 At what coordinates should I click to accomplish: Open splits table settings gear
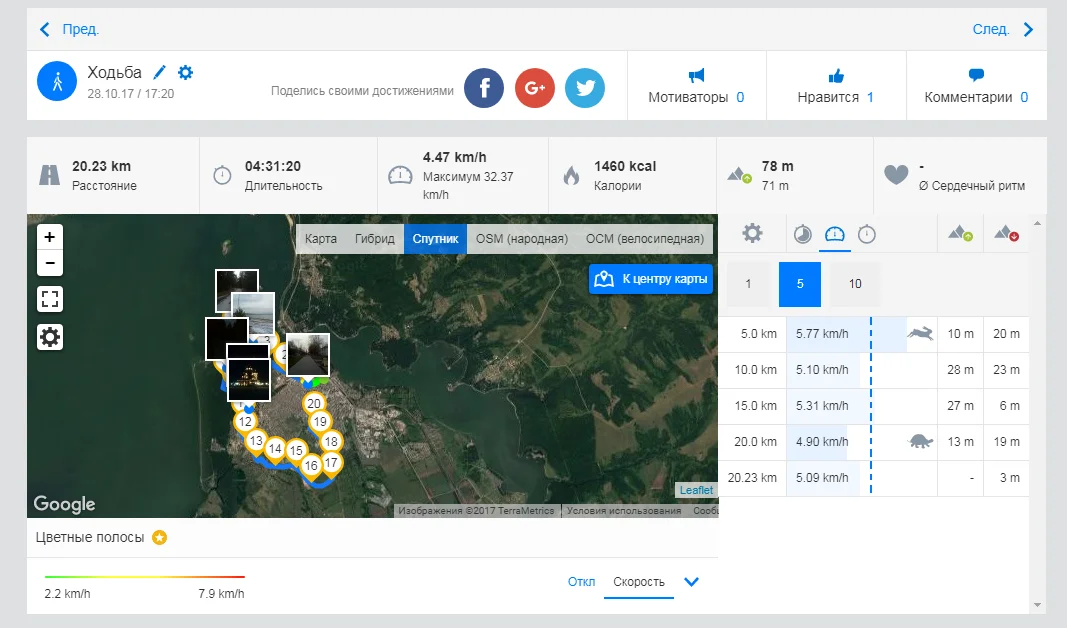coord(752,234)
